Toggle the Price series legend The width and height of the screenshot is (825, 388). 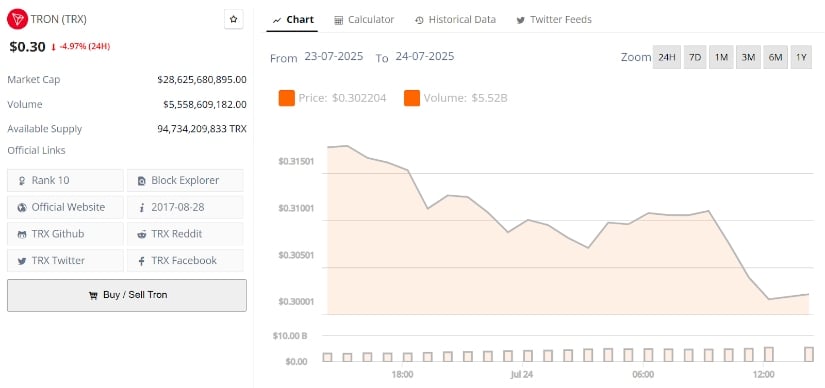pyautogui.click(x=333, y=98)
